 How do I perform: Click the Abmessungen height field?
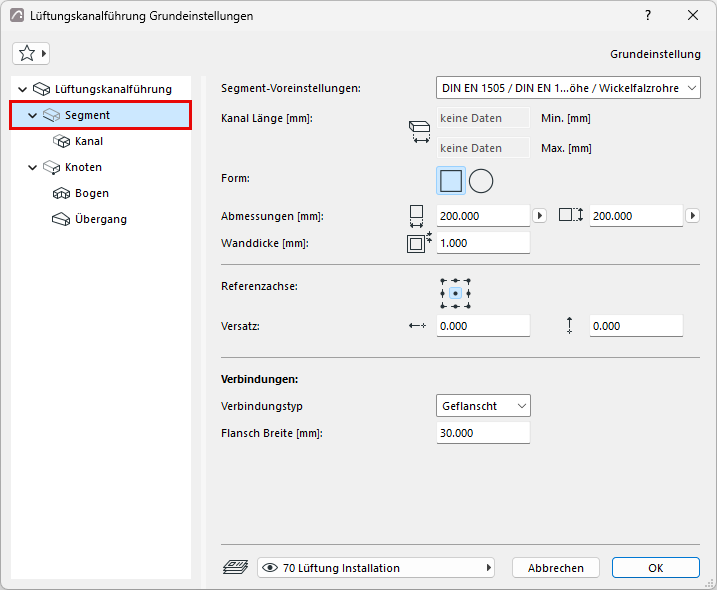click(x=637, y=216)
